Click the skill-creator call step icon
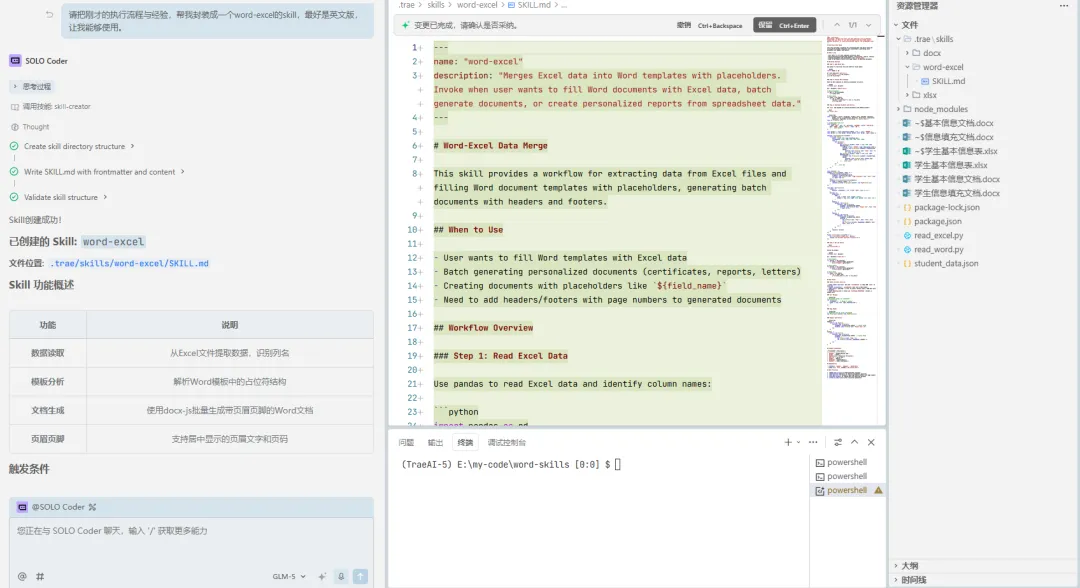 click(x=14, y=107)
